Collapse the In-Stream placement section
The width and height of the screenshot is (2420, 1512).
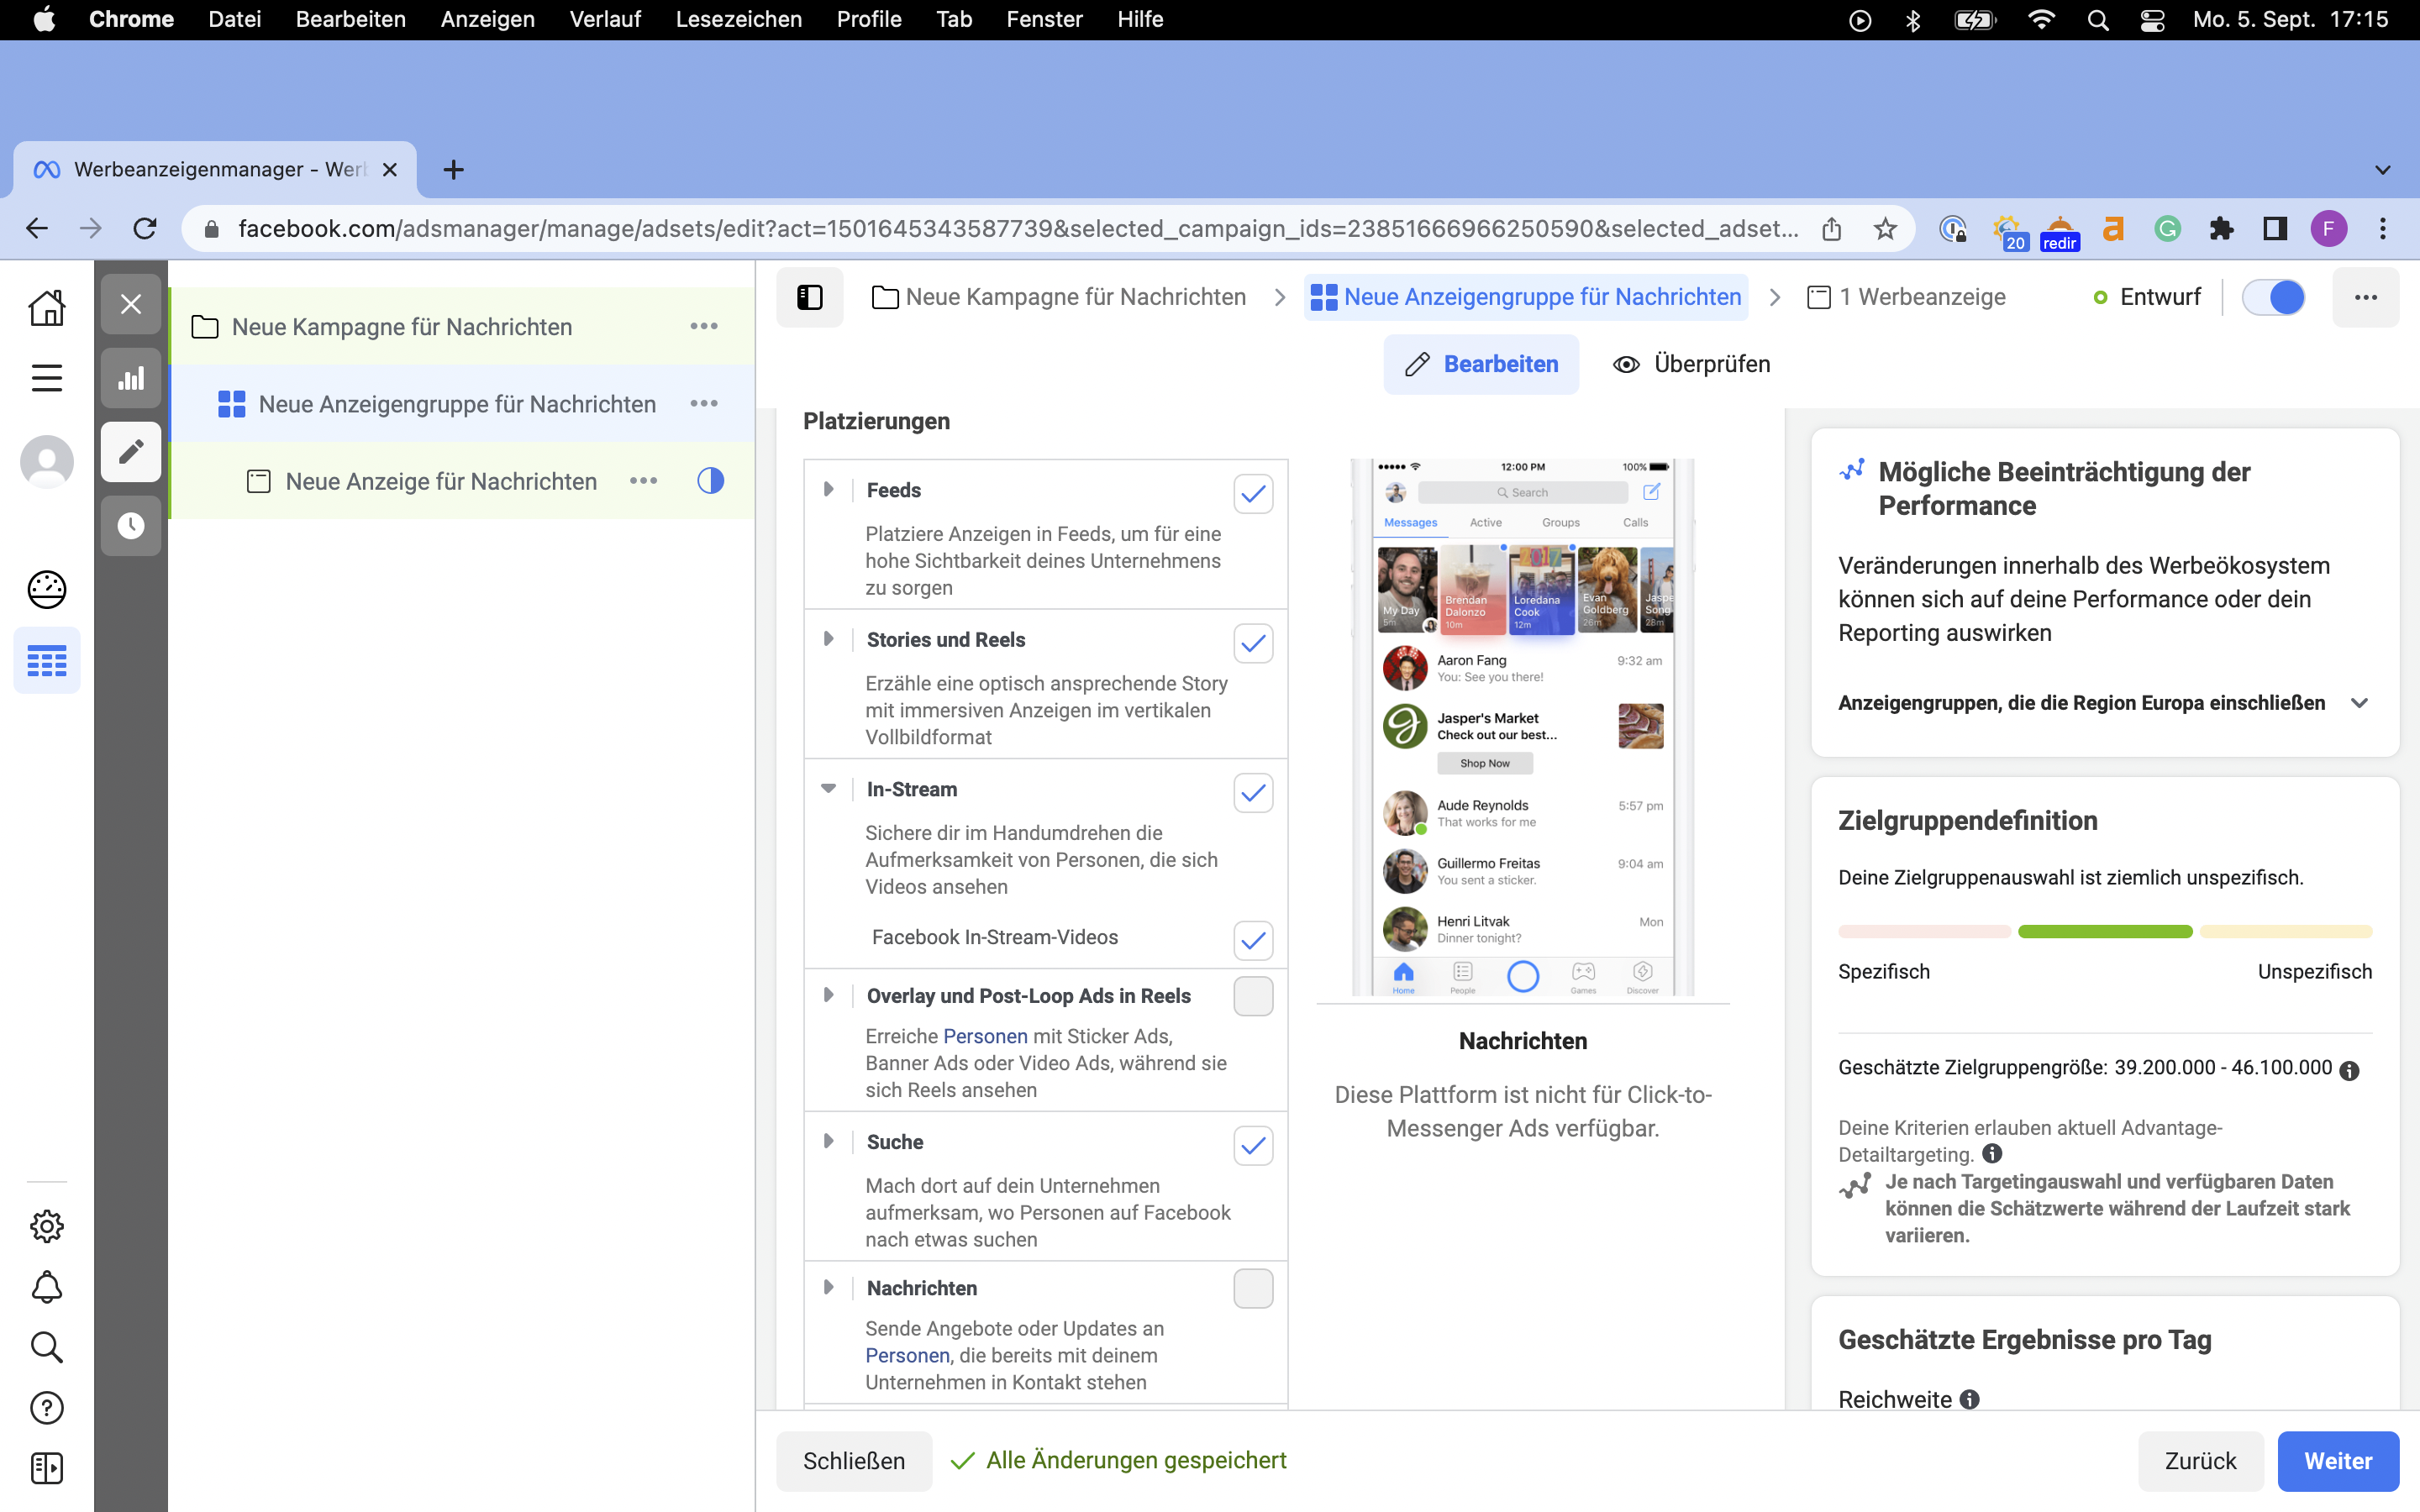pyautogui.click(x=828, y=789)
